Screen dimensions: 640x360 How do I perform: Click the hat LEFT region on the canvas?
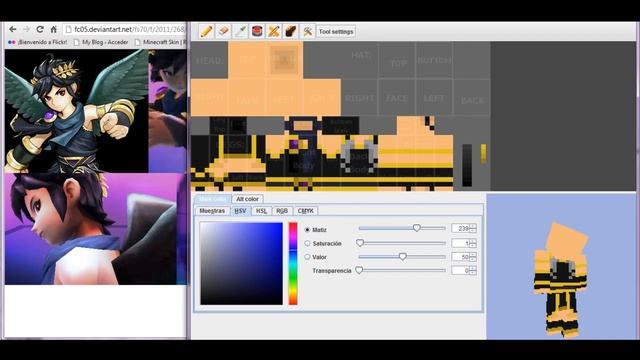click(434, 98)
